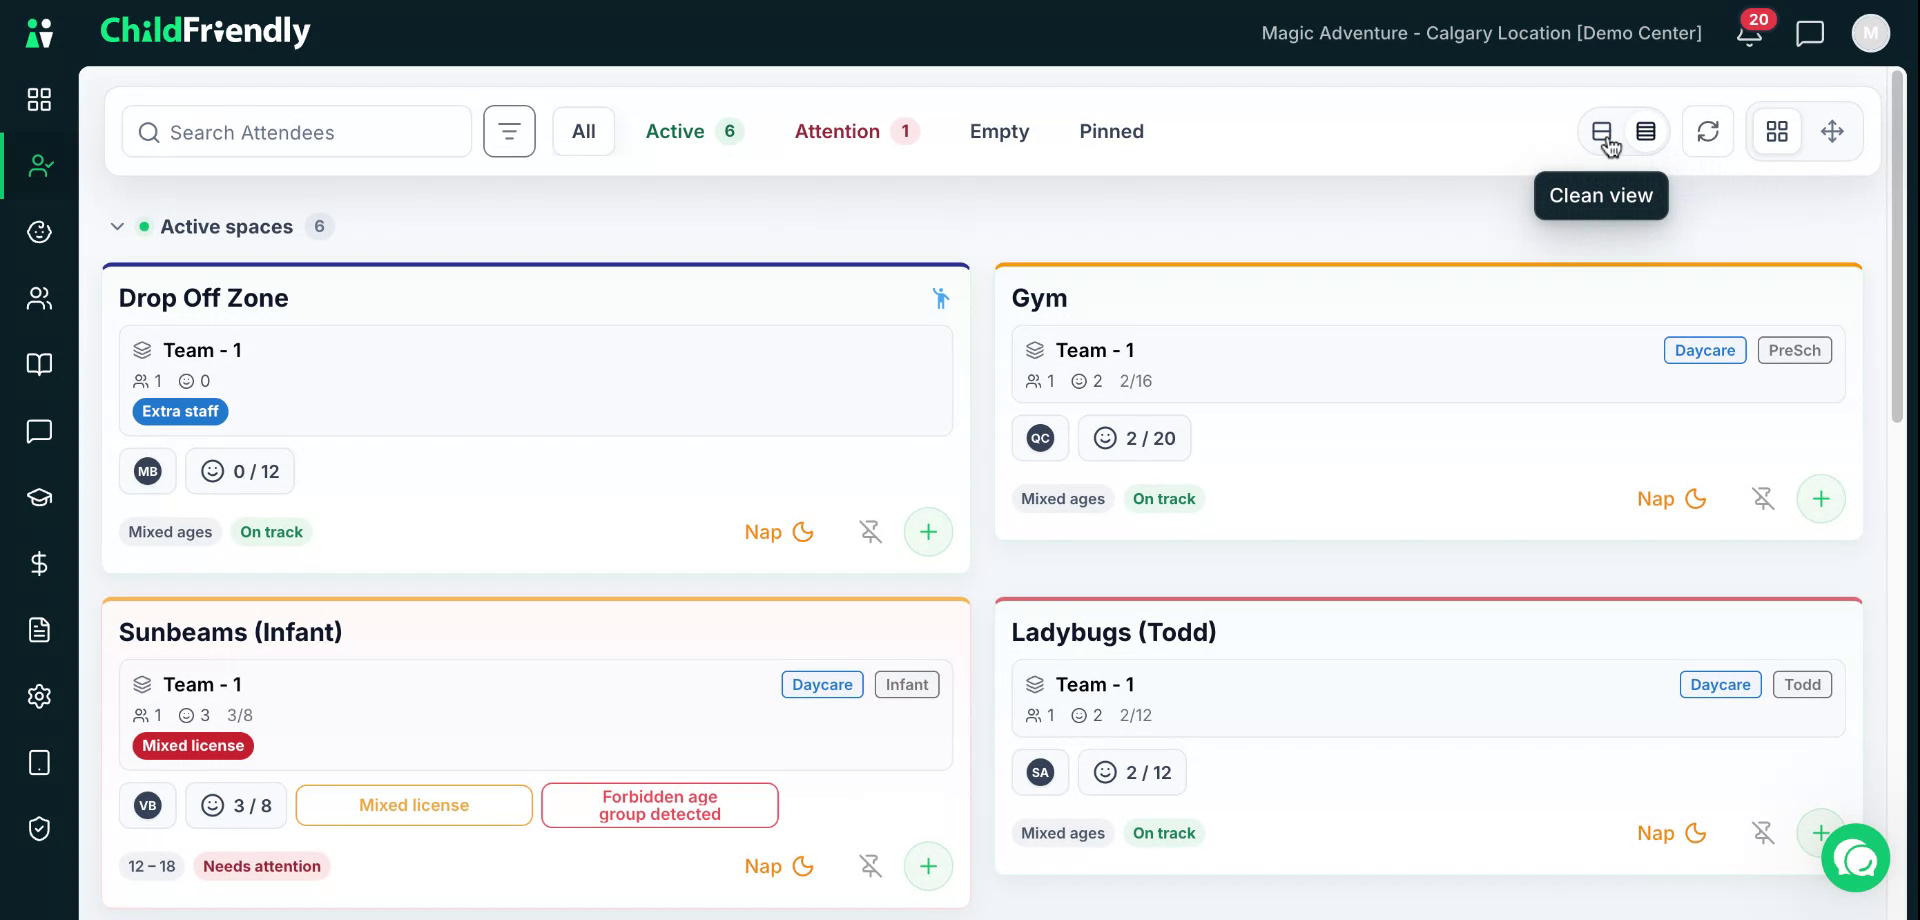The height and width of the screenshot is (920, 1920).
Task: Select the move arrows layout icon
Action: [1832, 131]
